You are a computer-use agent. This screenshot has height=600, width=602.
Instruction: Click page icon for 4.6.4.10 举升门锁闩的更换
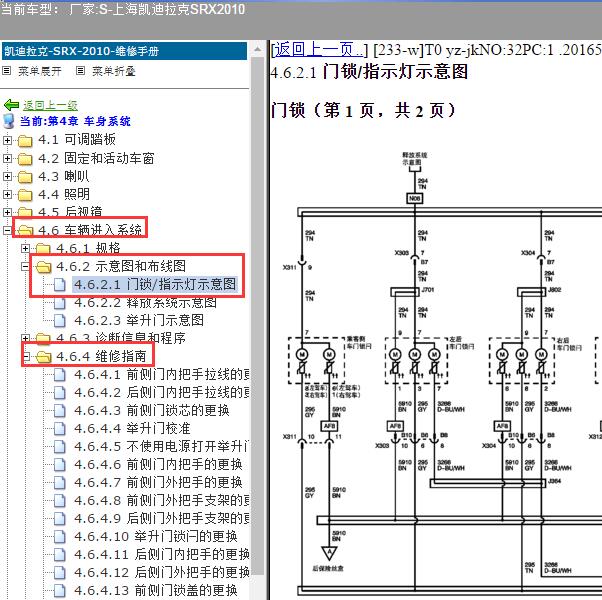60,536
